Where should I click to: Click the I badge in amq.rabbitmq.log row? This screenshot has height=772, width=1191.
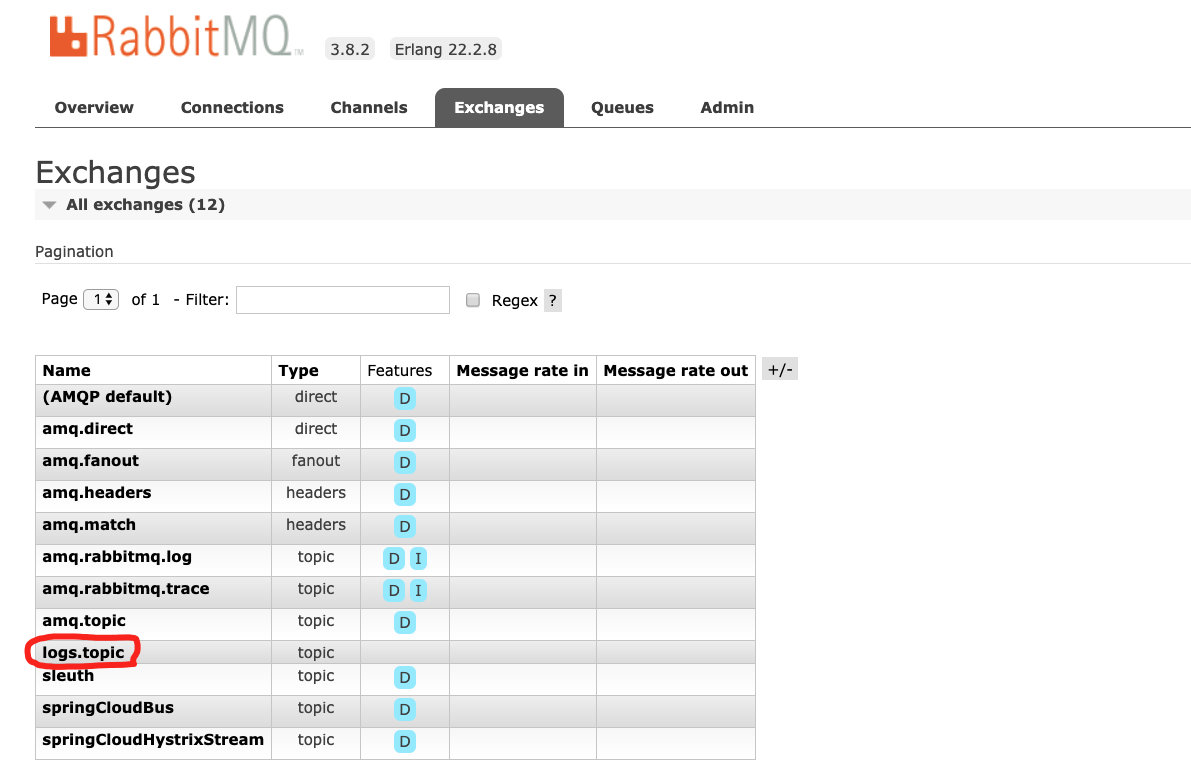coord(418,558)
